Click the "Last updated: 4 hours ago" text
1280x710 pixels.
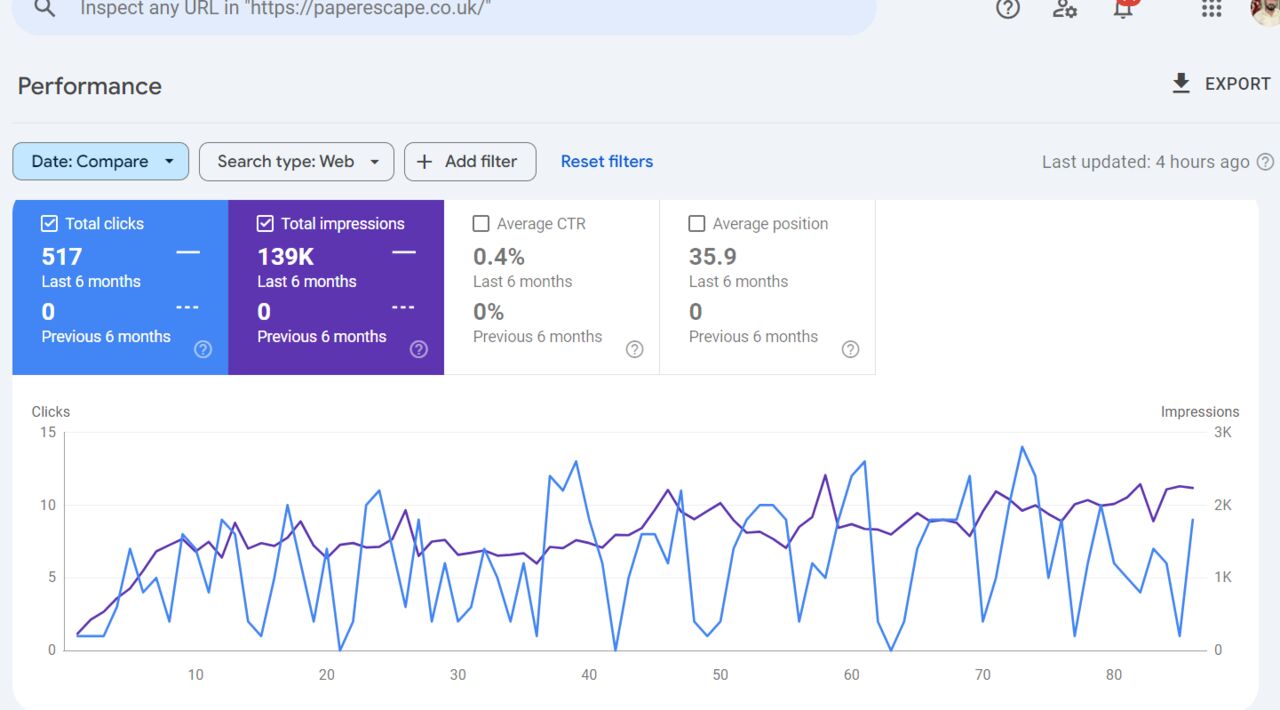pyautogui.click(x=1146, y=162)
